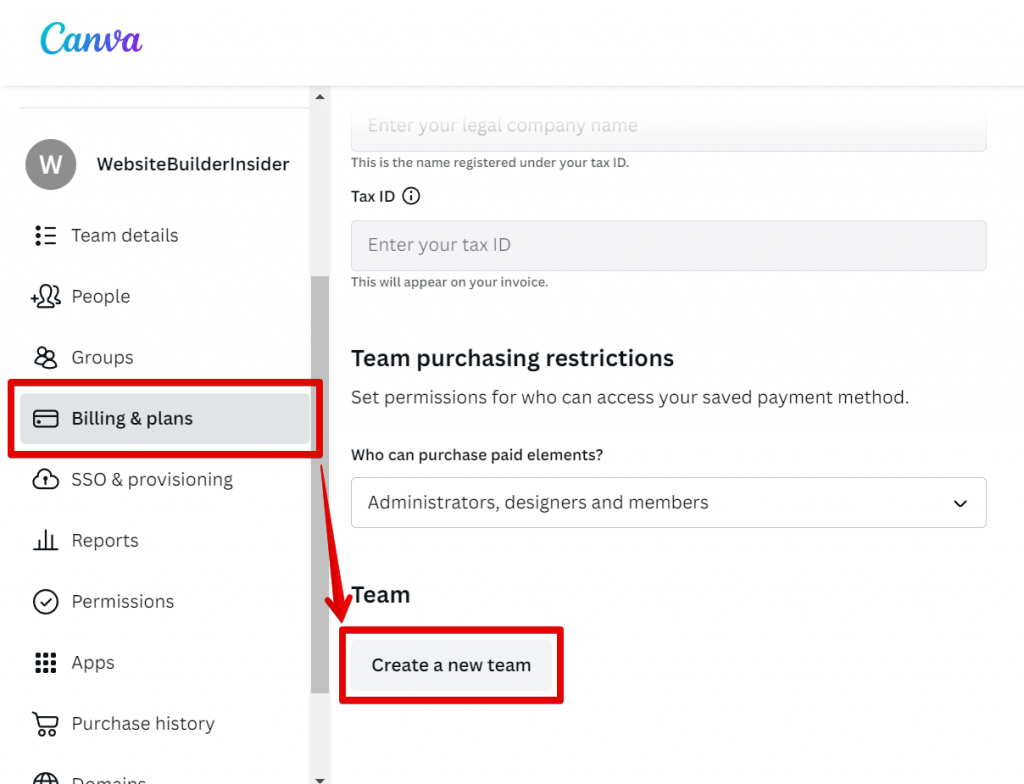Screen dimensions: 1024x784
Task: Click the Tax ID info icon
Action: click(x=411, y=196)
